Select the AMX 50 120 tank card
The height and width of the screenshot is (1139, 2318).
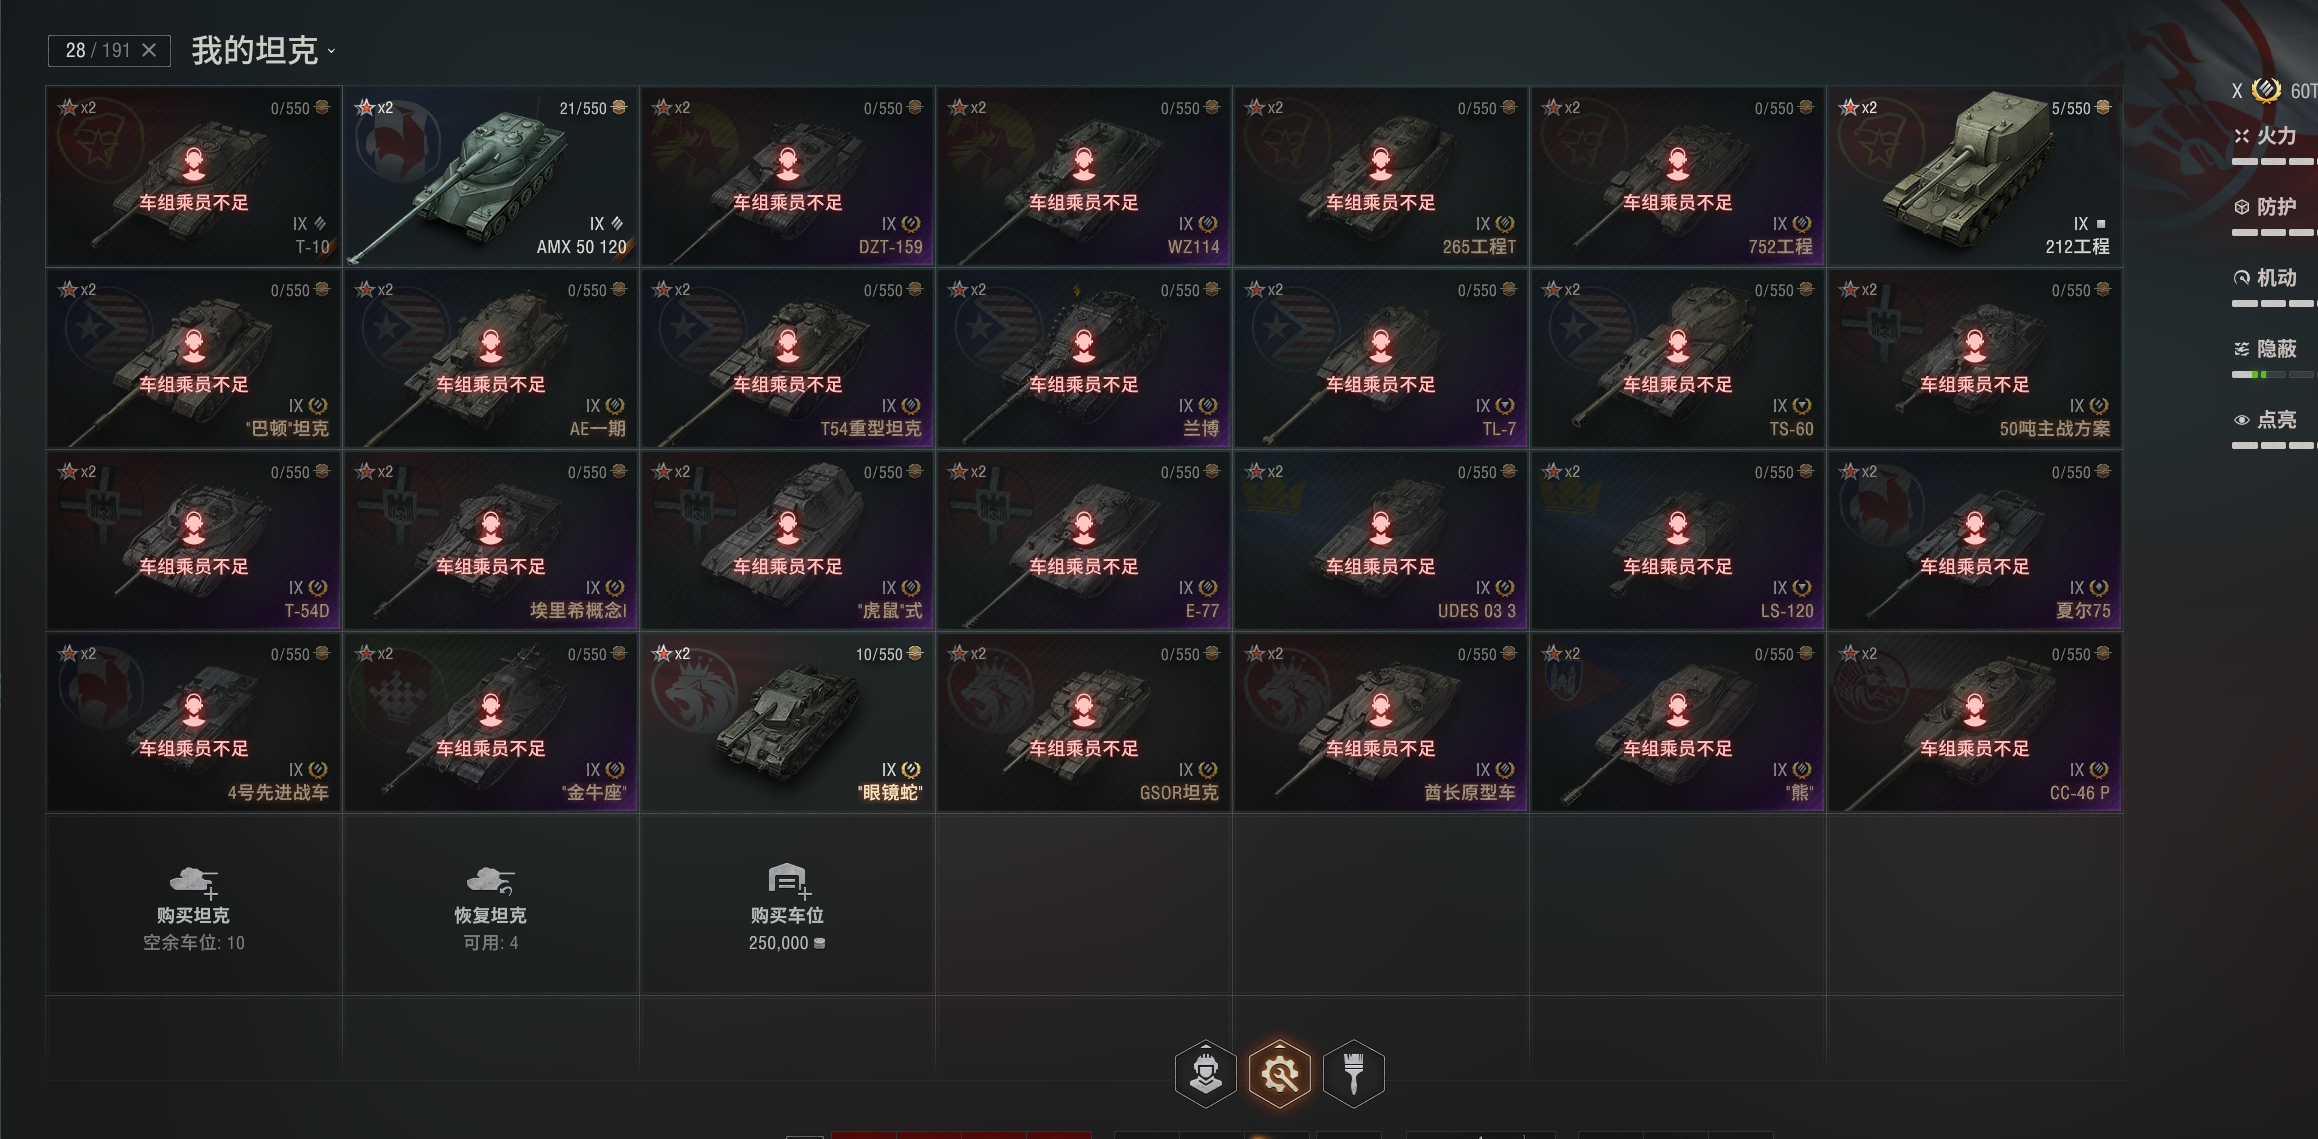click(x=491, y=176)
